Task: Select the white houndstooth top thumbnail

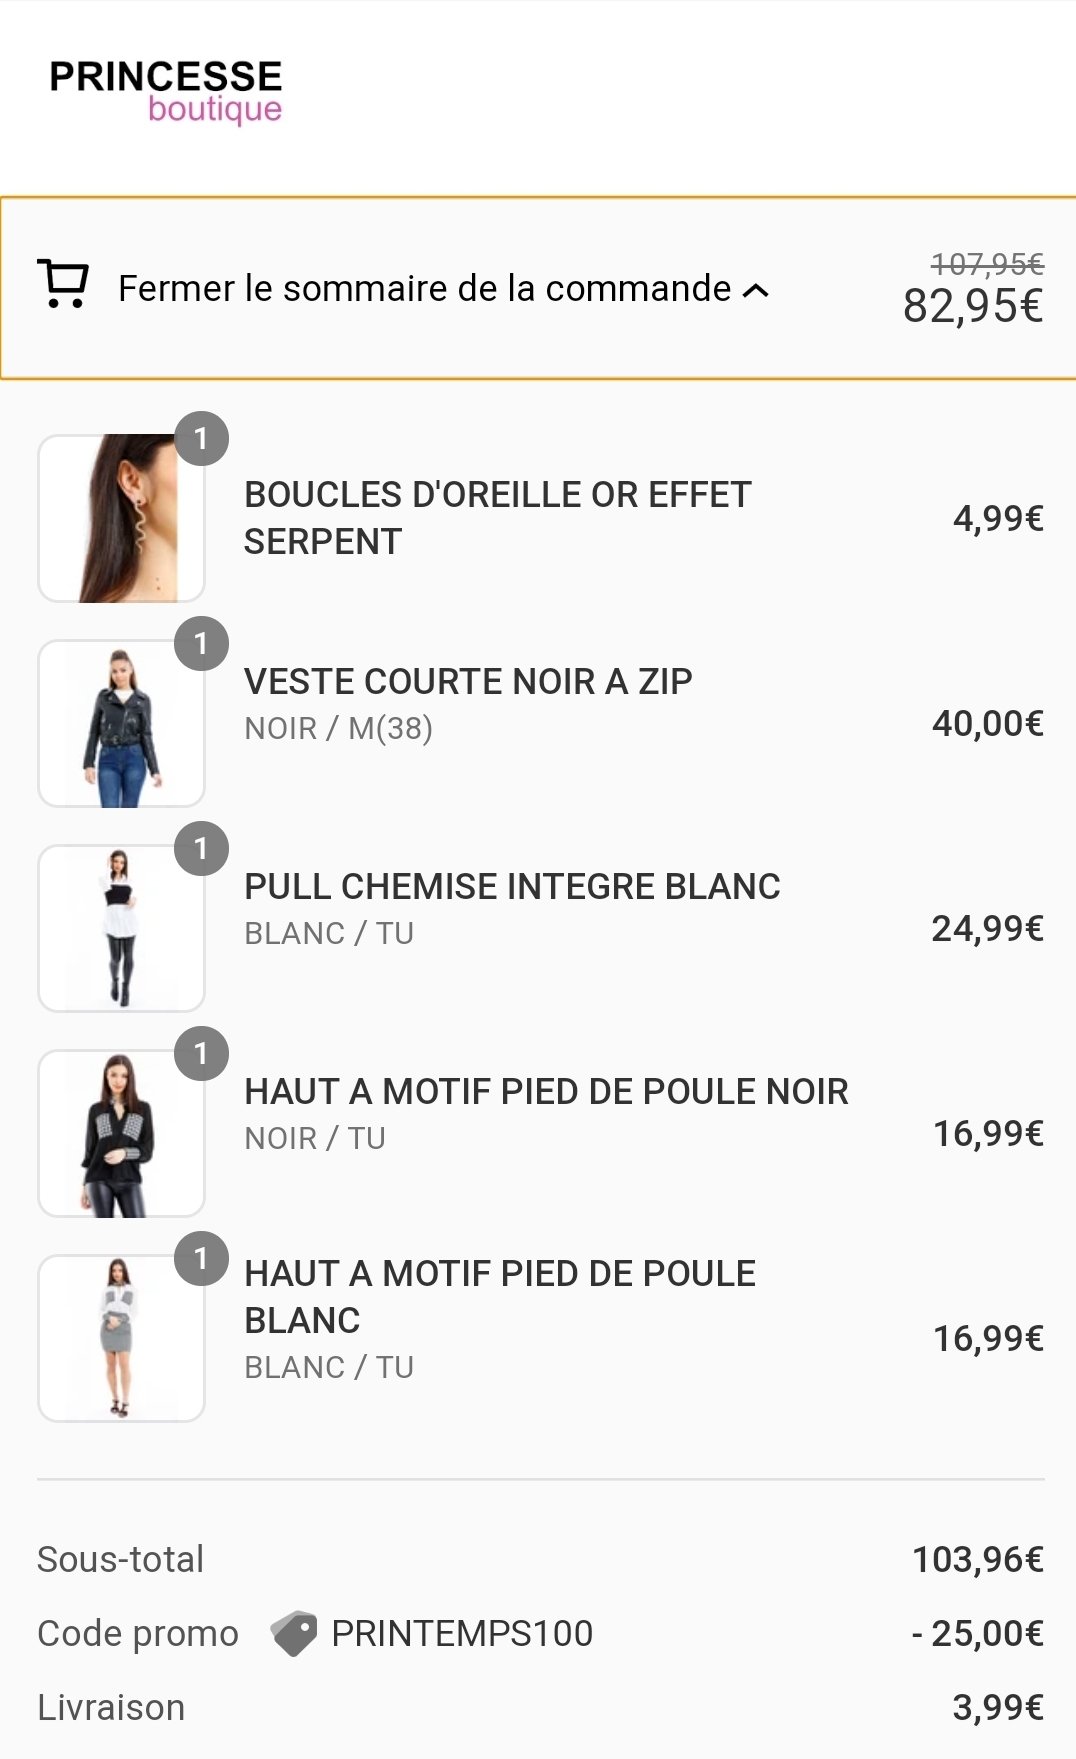Action: 121,1339
